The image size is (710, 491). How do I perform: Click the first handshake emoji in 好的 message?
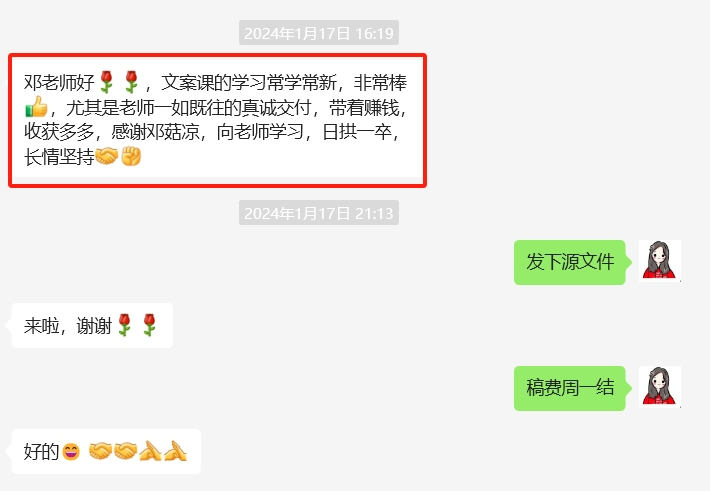(100, 451)
